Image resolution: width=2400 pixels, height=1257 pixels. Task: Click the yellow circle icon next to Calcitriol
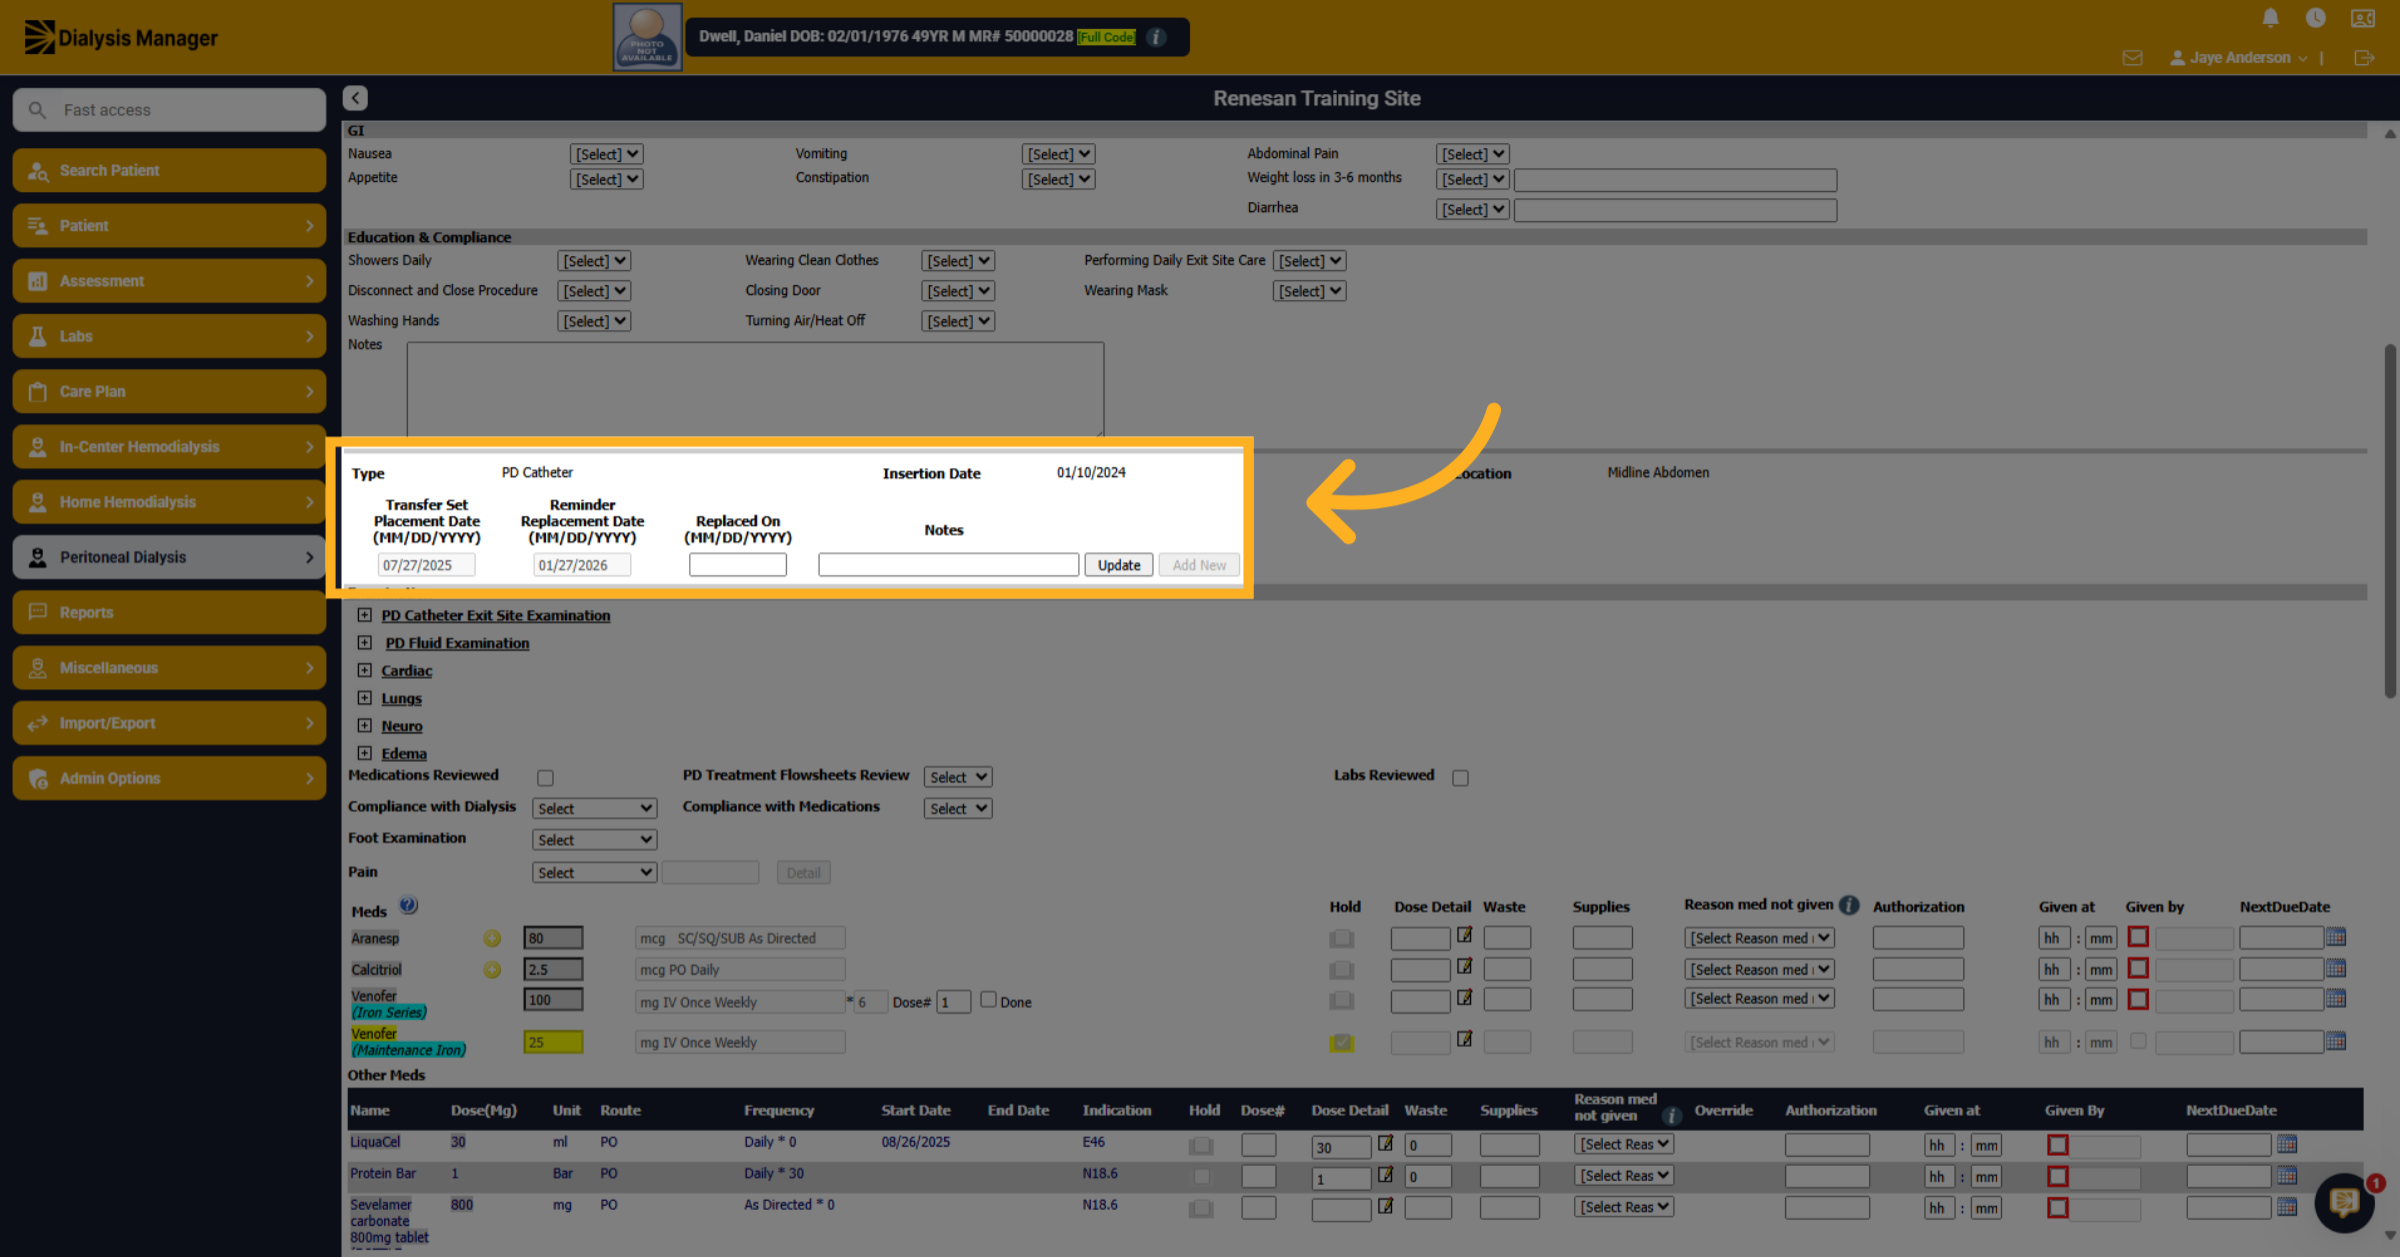tap(492, 970)
